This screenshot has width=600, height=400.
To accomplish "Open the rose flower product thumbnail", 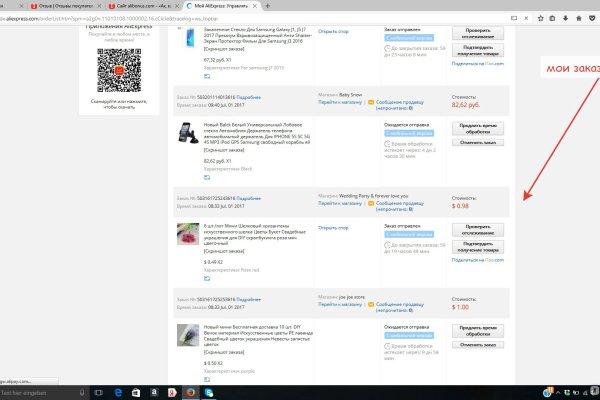I will pos(185,236).
